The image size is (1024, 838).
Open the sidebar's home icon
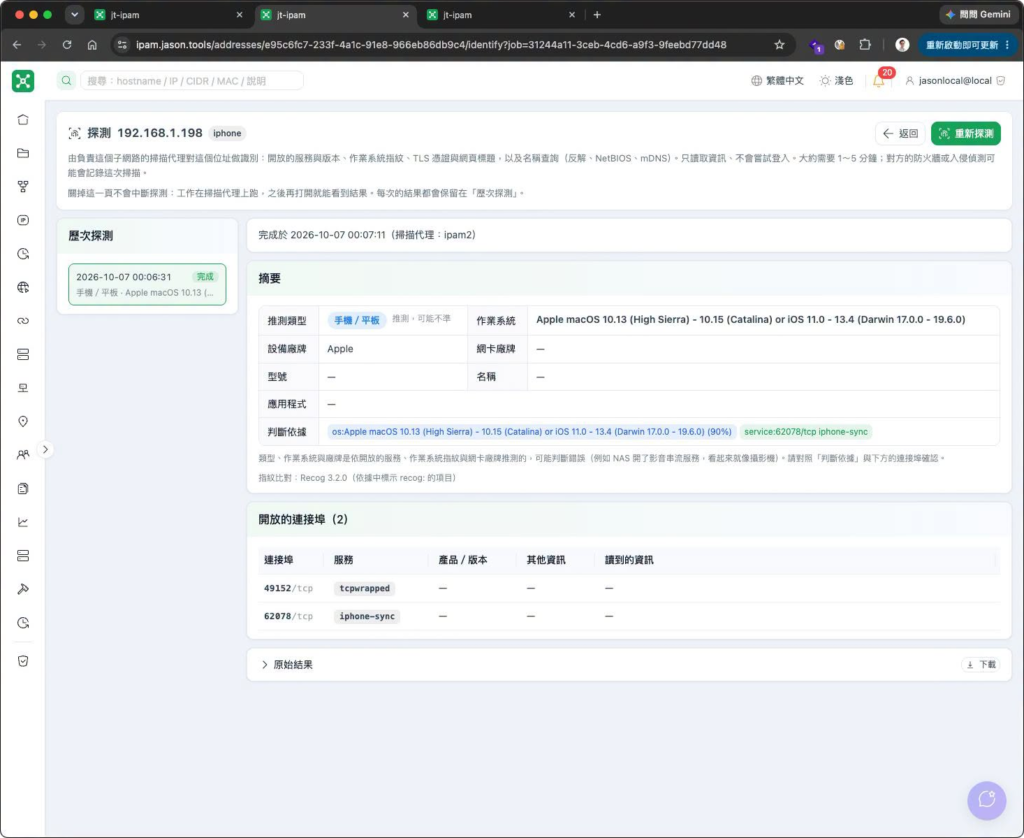click(x=23, y=120)
